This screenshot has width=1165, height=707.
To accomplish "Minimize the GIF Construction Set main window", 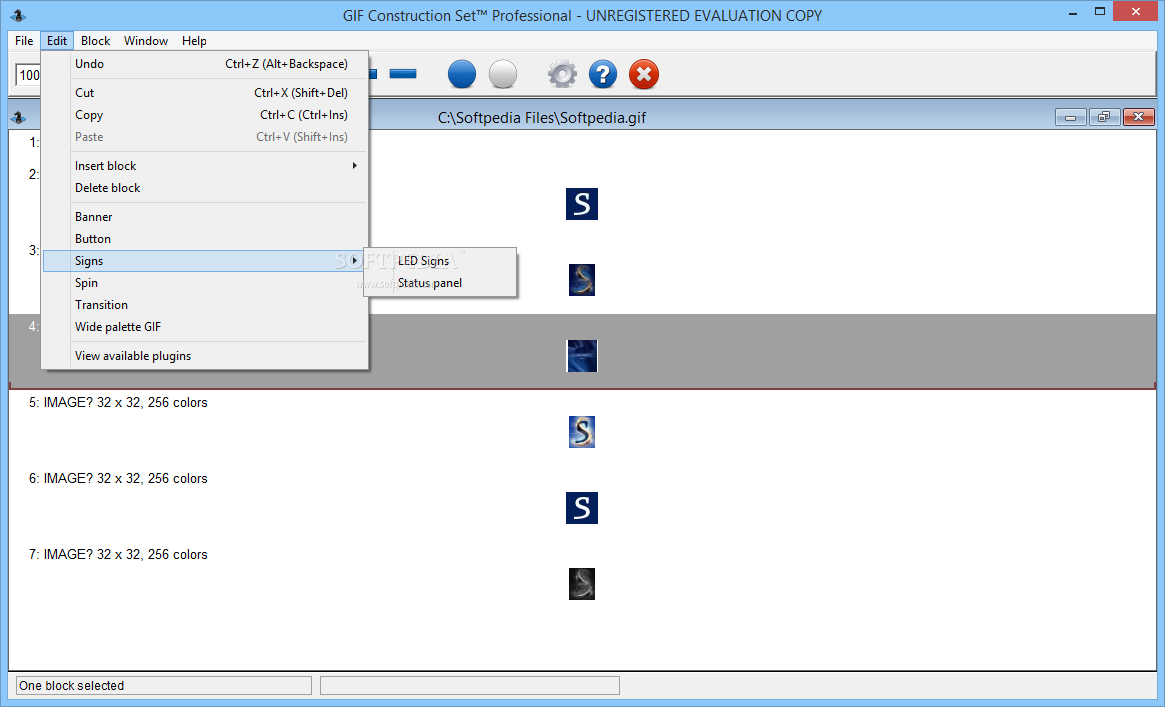I will pos(1072,12).
